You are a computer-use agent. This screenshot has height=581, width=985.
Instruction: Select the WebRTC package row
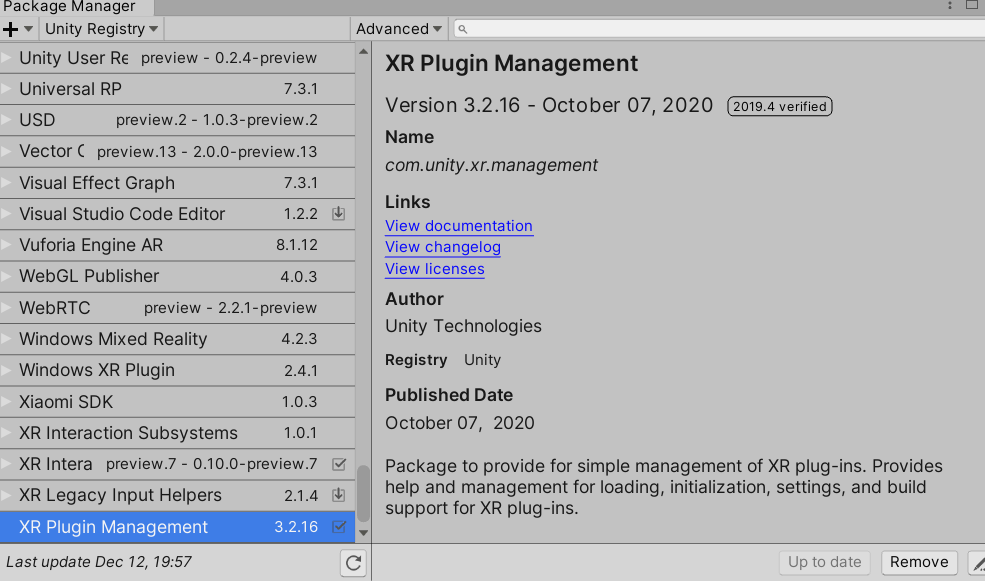point(177,308)
